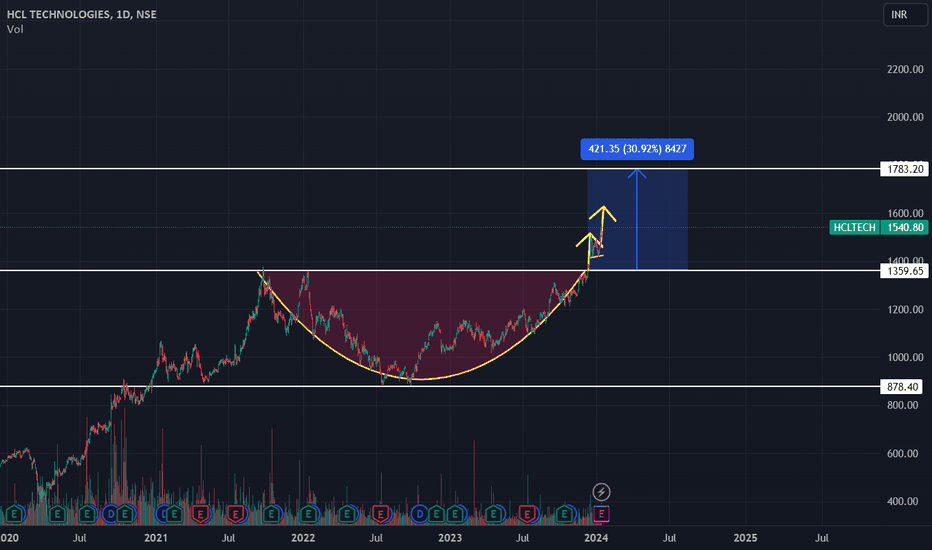Screen dimensions: 932x550
Task: Click the 2000.00 price axis value
Action: click(905, 117)
